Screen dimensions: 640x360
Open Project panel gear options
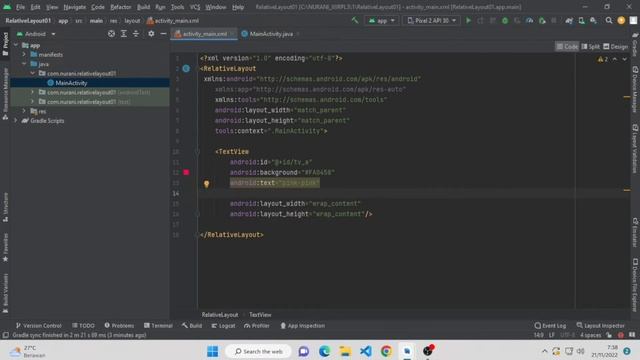pos(151,34)
